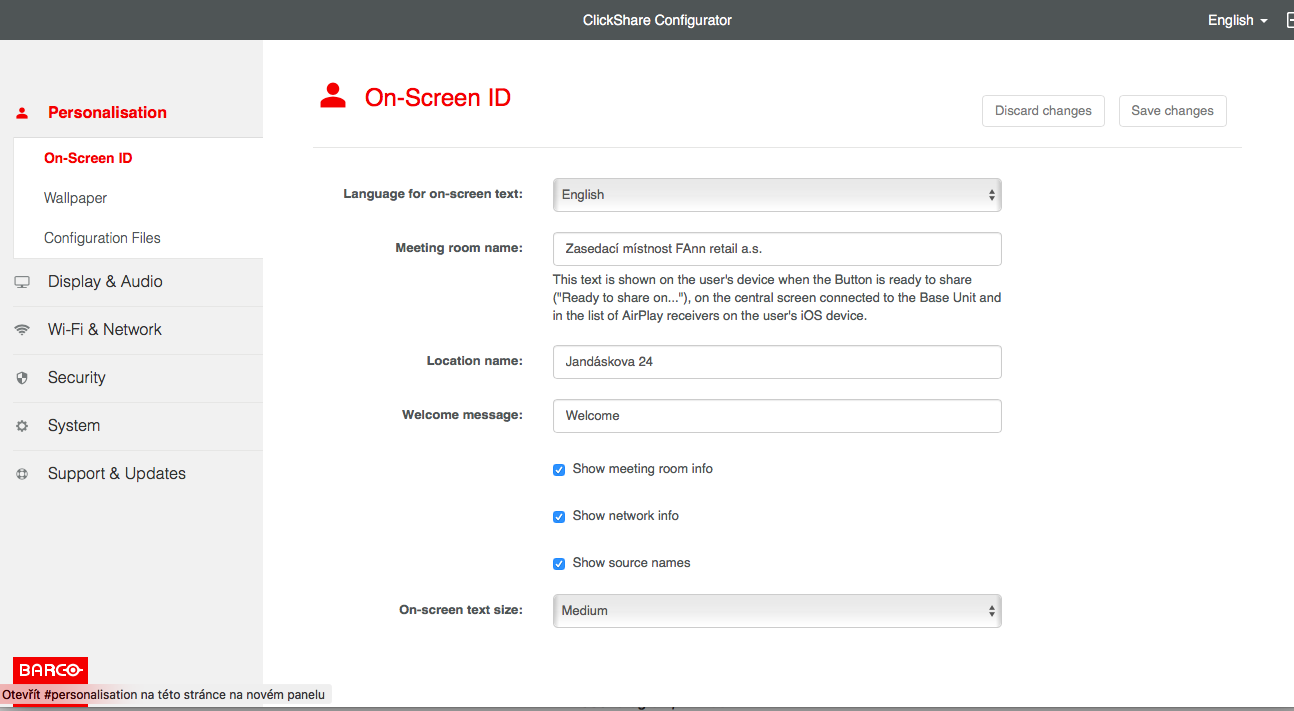Open the English language menu in header

pos(1237,20)
